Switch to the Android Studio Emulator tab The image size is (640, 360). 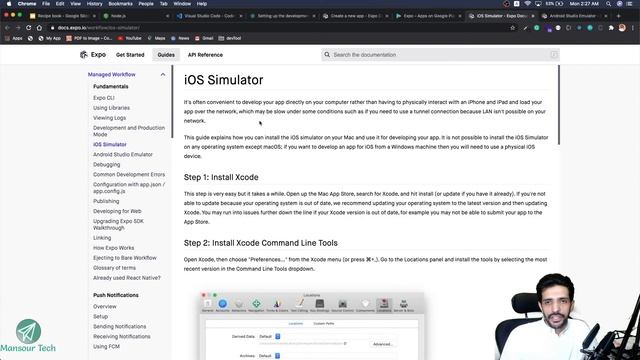click(574, 16)
